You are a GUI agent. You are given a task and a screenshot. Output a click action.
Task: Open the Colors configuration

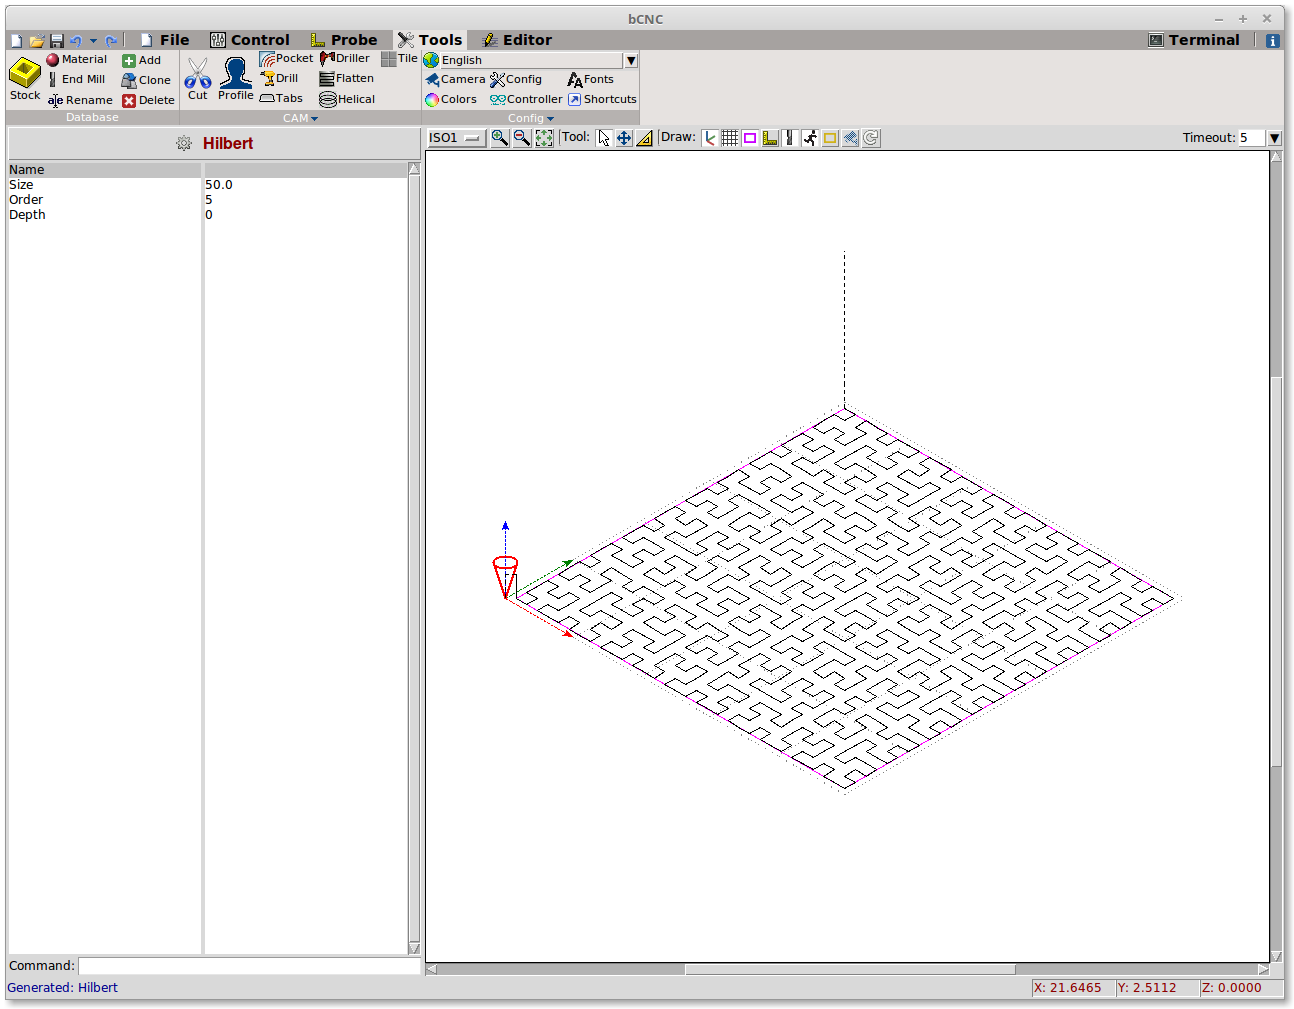[451, 99]
